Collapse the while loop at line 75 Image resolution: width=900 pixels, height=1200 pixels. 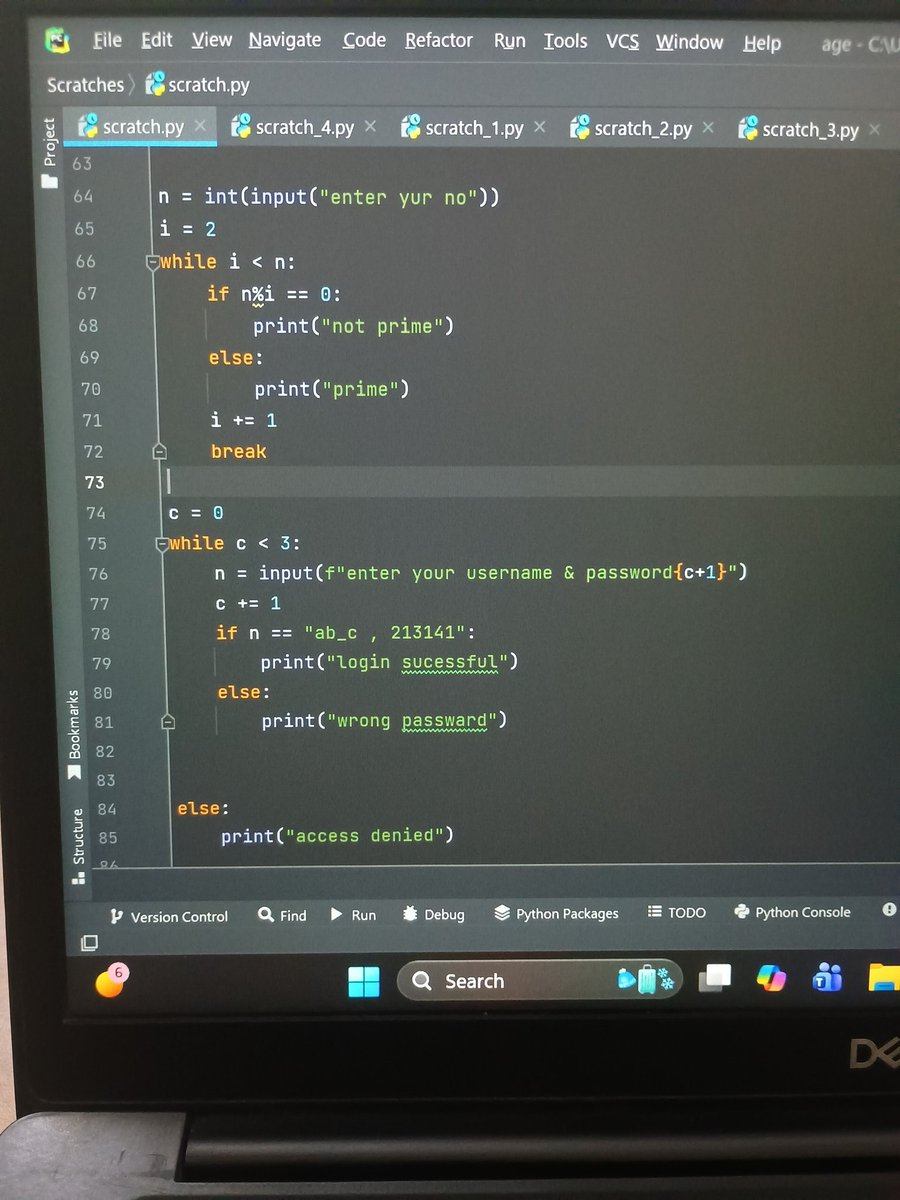[x=161, y=543]
